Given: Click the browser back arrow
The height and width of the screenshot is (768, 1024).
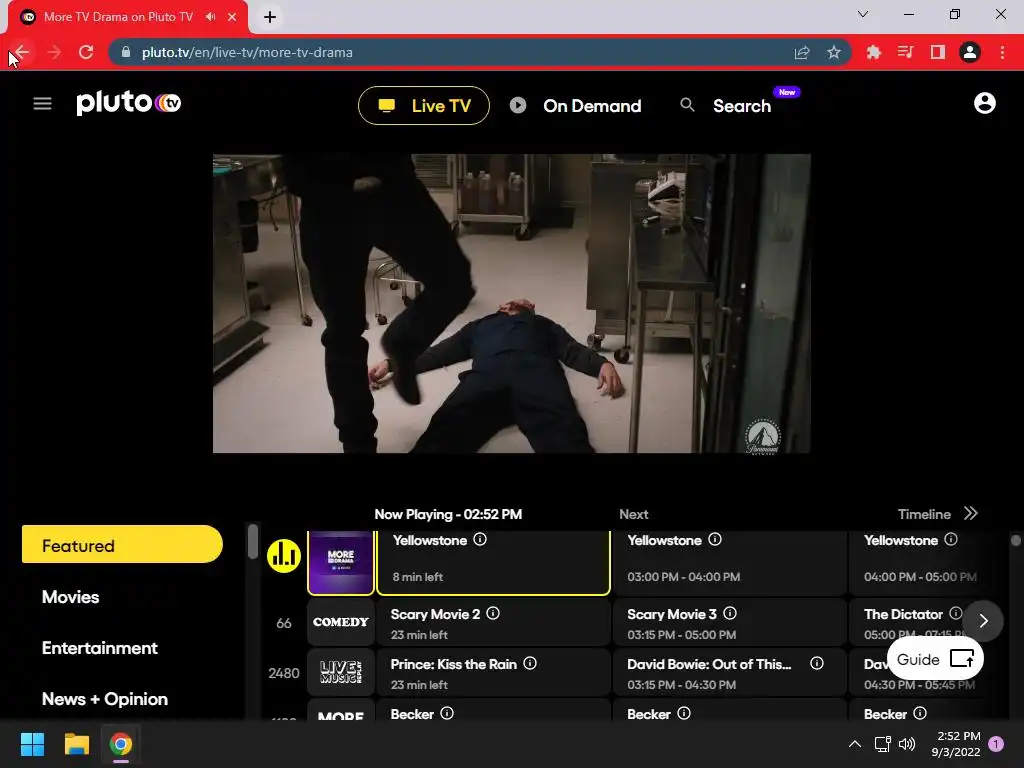Looking at the screenshot, I should pos(22,52).
